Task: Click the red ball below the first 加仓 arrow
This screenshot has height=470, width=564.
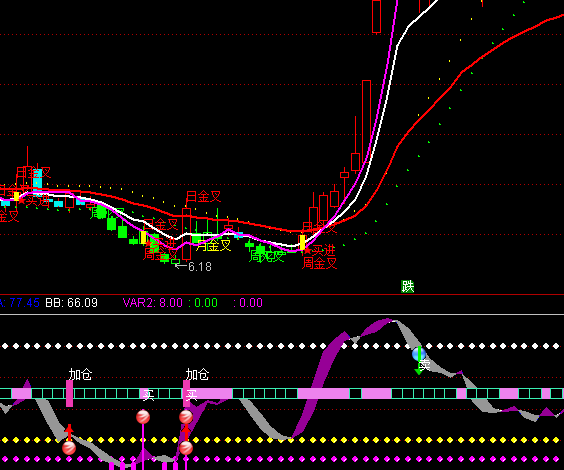Action: [69, 448]
